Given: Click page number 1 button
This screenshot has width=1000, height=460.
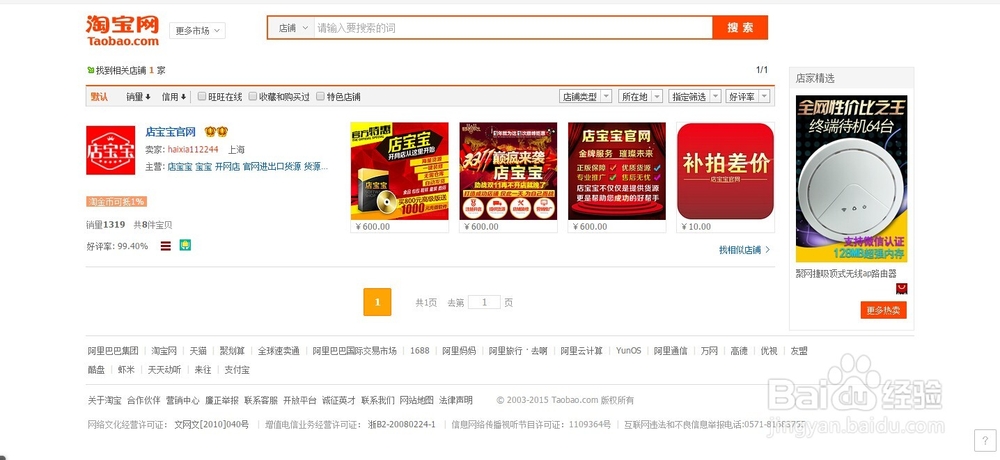Looking at the screenshot, I should (377, 302).
